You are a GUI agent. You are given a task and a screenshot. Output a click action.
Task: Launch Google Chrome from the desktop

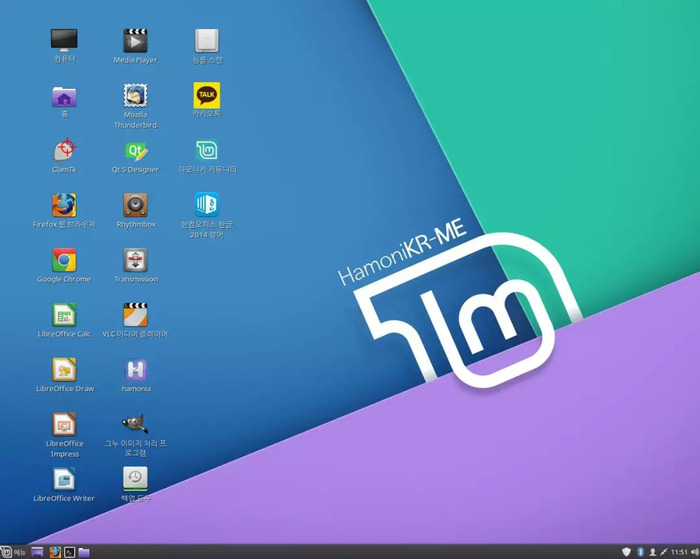tap(64, 260)
